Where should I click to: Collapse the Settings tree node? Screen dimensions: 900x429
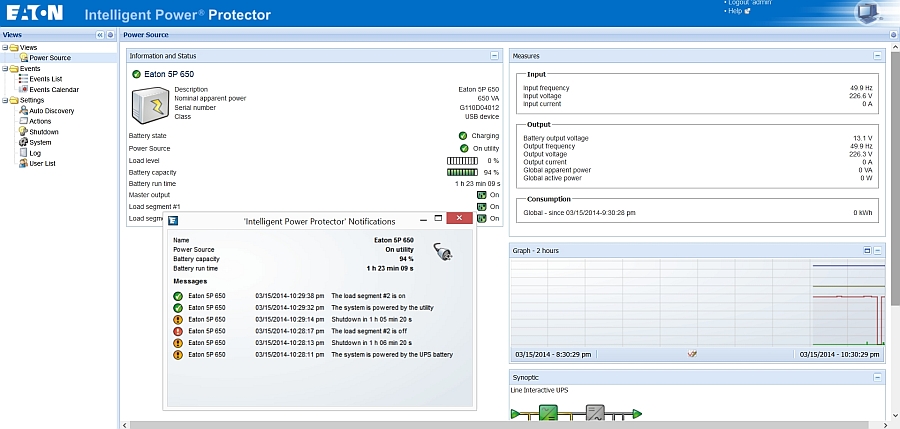click(x=5, y=100)
